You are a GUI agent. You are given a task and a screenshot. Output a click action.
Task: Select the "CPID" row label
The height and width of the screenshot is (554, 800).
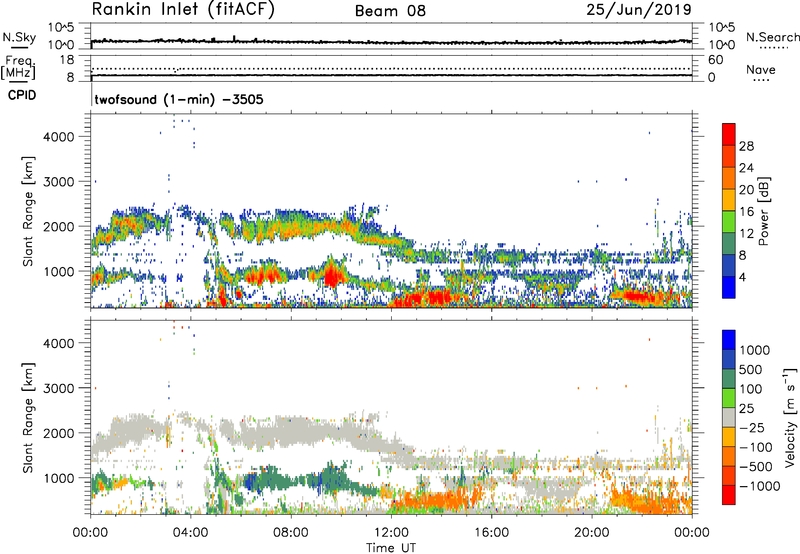tap(22, 95)
